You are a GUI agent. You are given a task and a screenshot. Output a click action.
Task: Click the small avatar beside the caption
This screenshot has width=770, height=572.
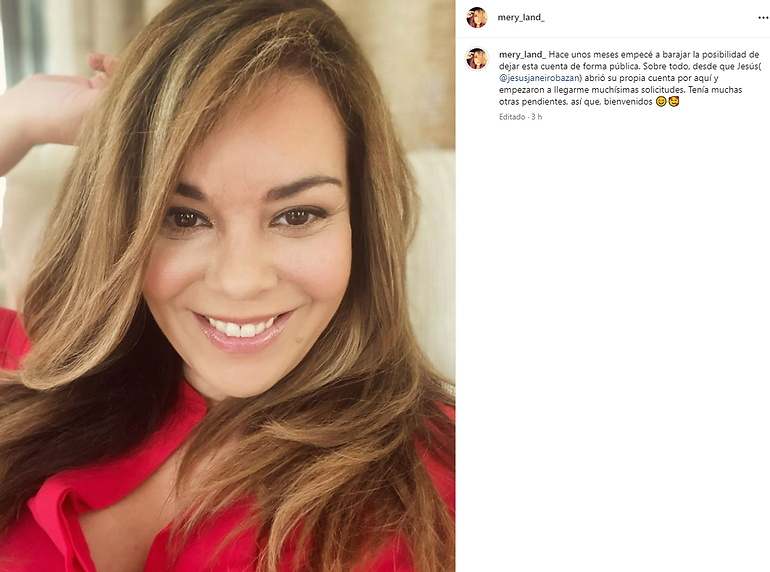[x=476, y=59]
